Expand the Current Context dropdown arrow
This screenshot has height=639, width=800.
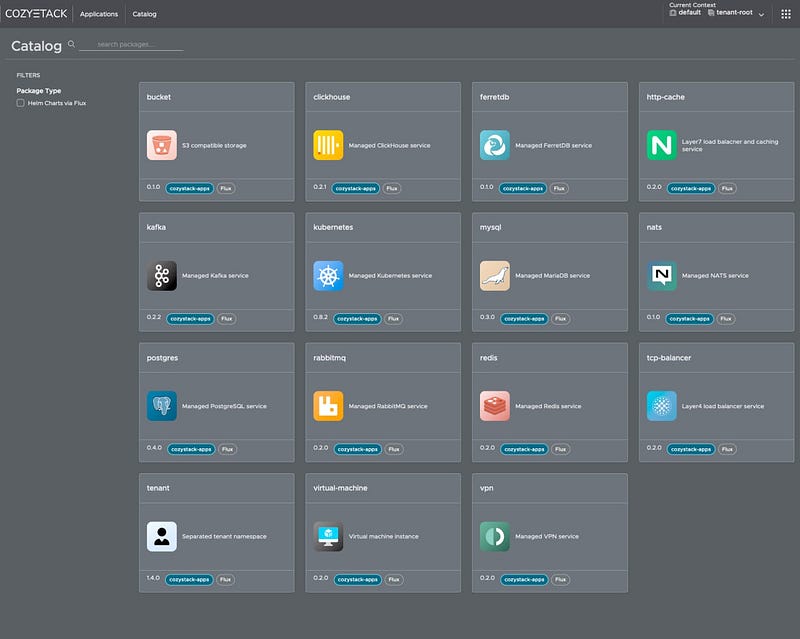[761, 14]
